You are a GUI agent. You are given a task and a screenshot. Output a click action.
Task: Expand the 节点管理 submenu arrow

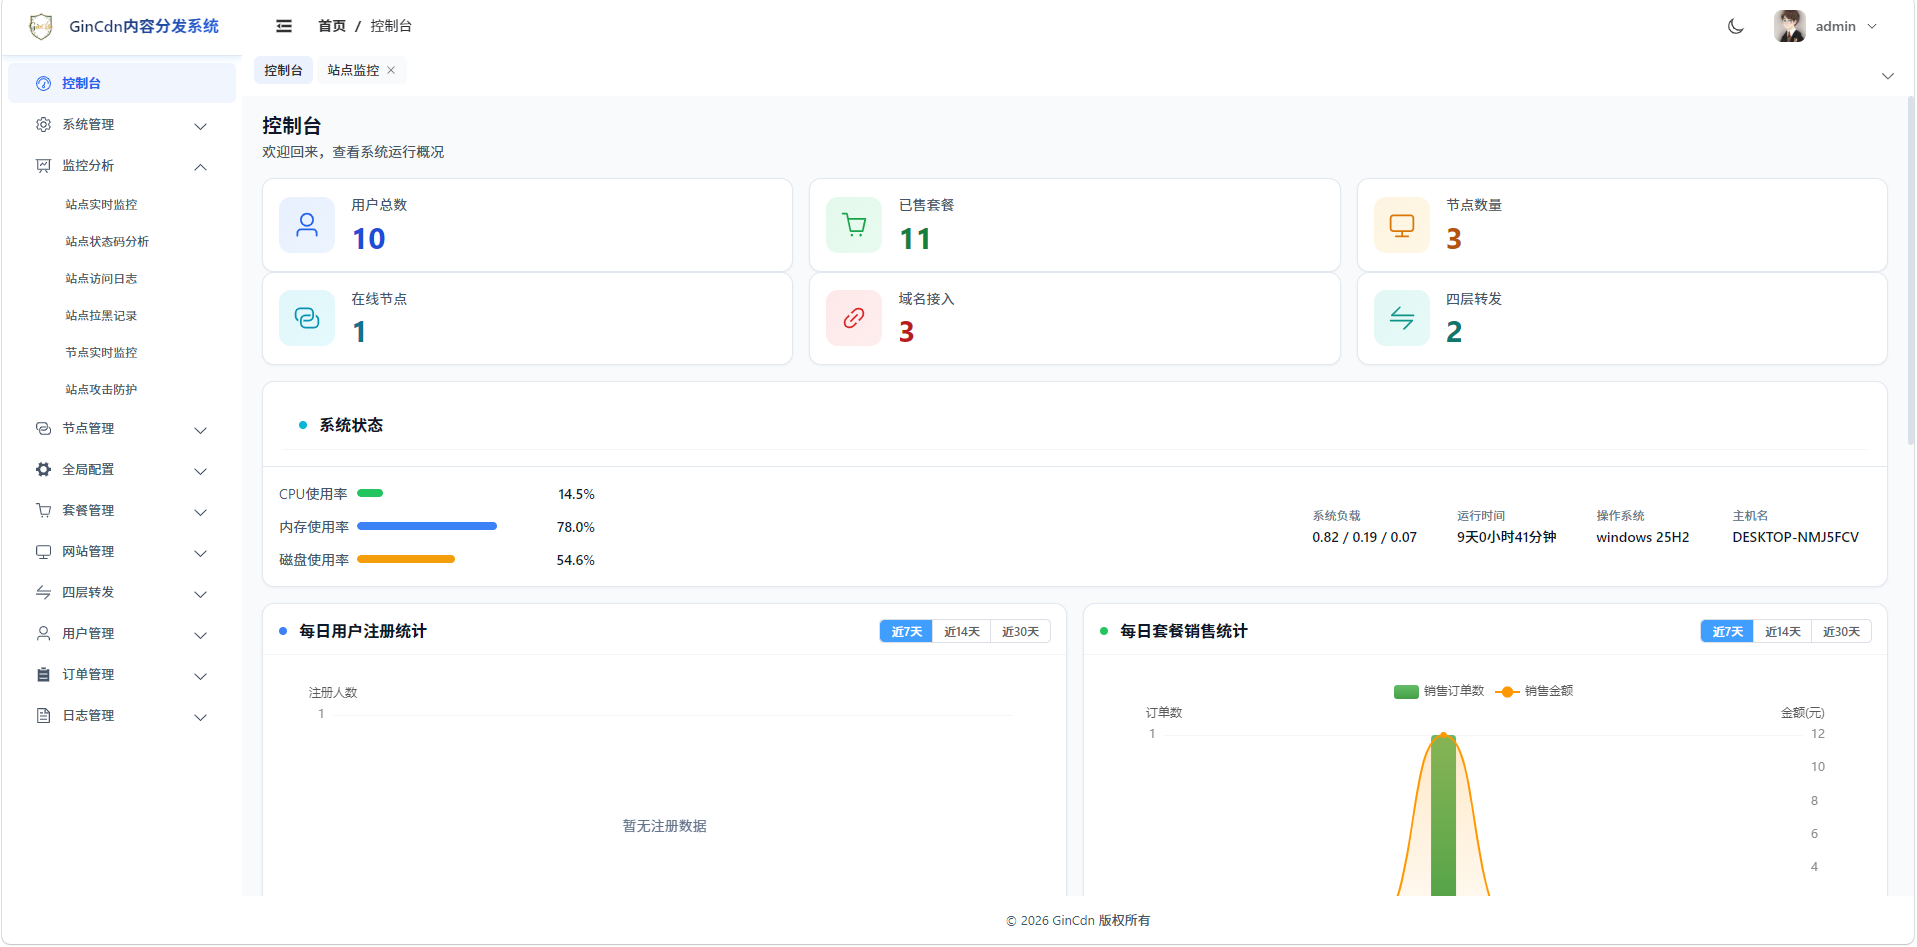(200, 430)
